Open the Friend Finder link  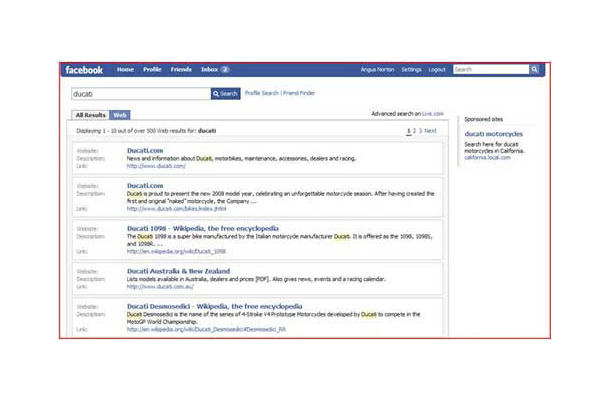(x=298, y=93)
